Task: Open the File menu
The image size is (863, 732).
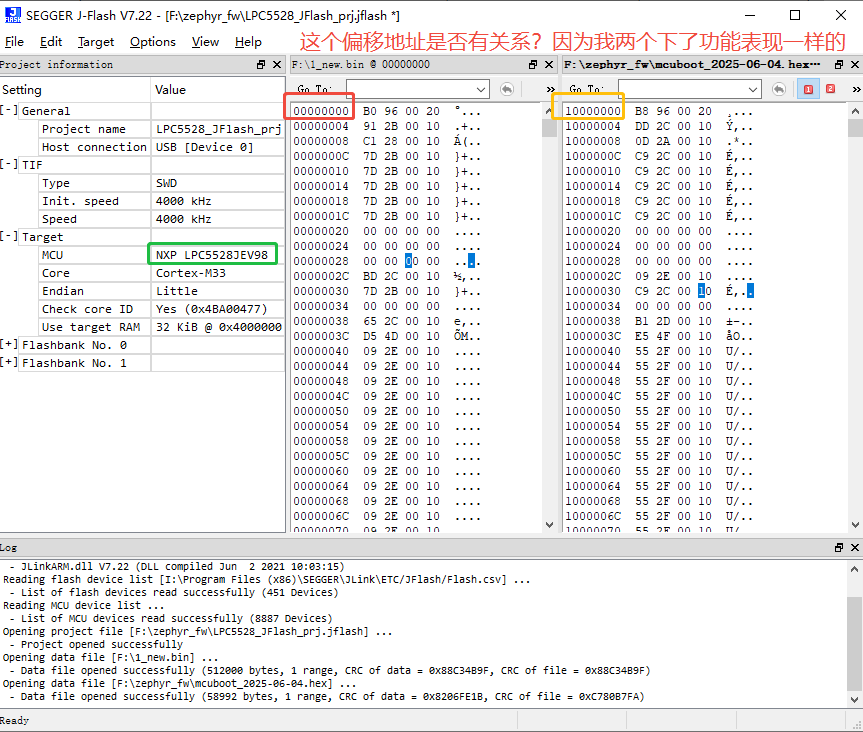Action: pos(14,42)
